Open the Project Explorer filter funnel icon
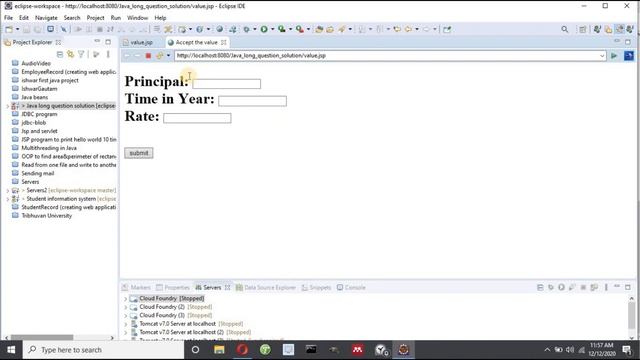640x360 pixels. 81,54
